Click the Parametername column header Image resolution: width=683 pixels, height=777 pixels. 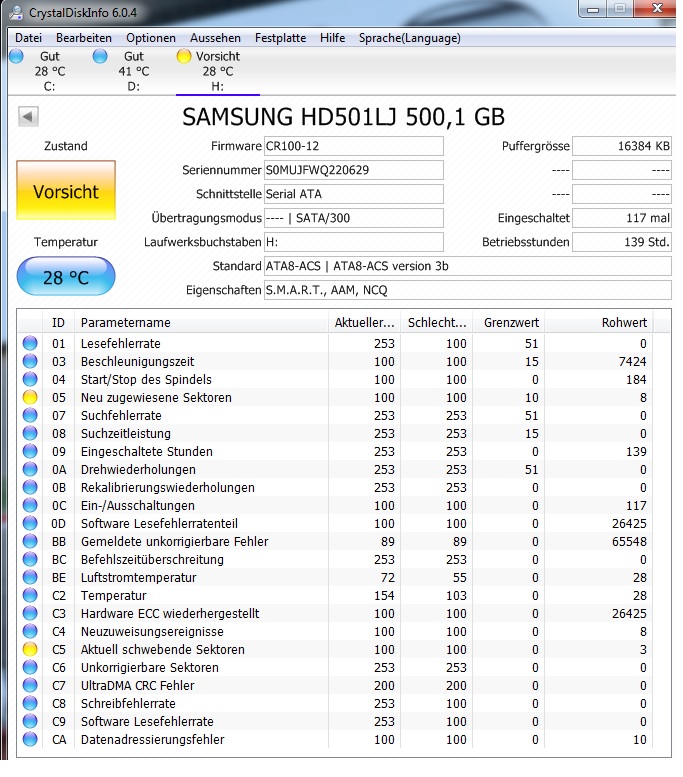coord(201,323)
